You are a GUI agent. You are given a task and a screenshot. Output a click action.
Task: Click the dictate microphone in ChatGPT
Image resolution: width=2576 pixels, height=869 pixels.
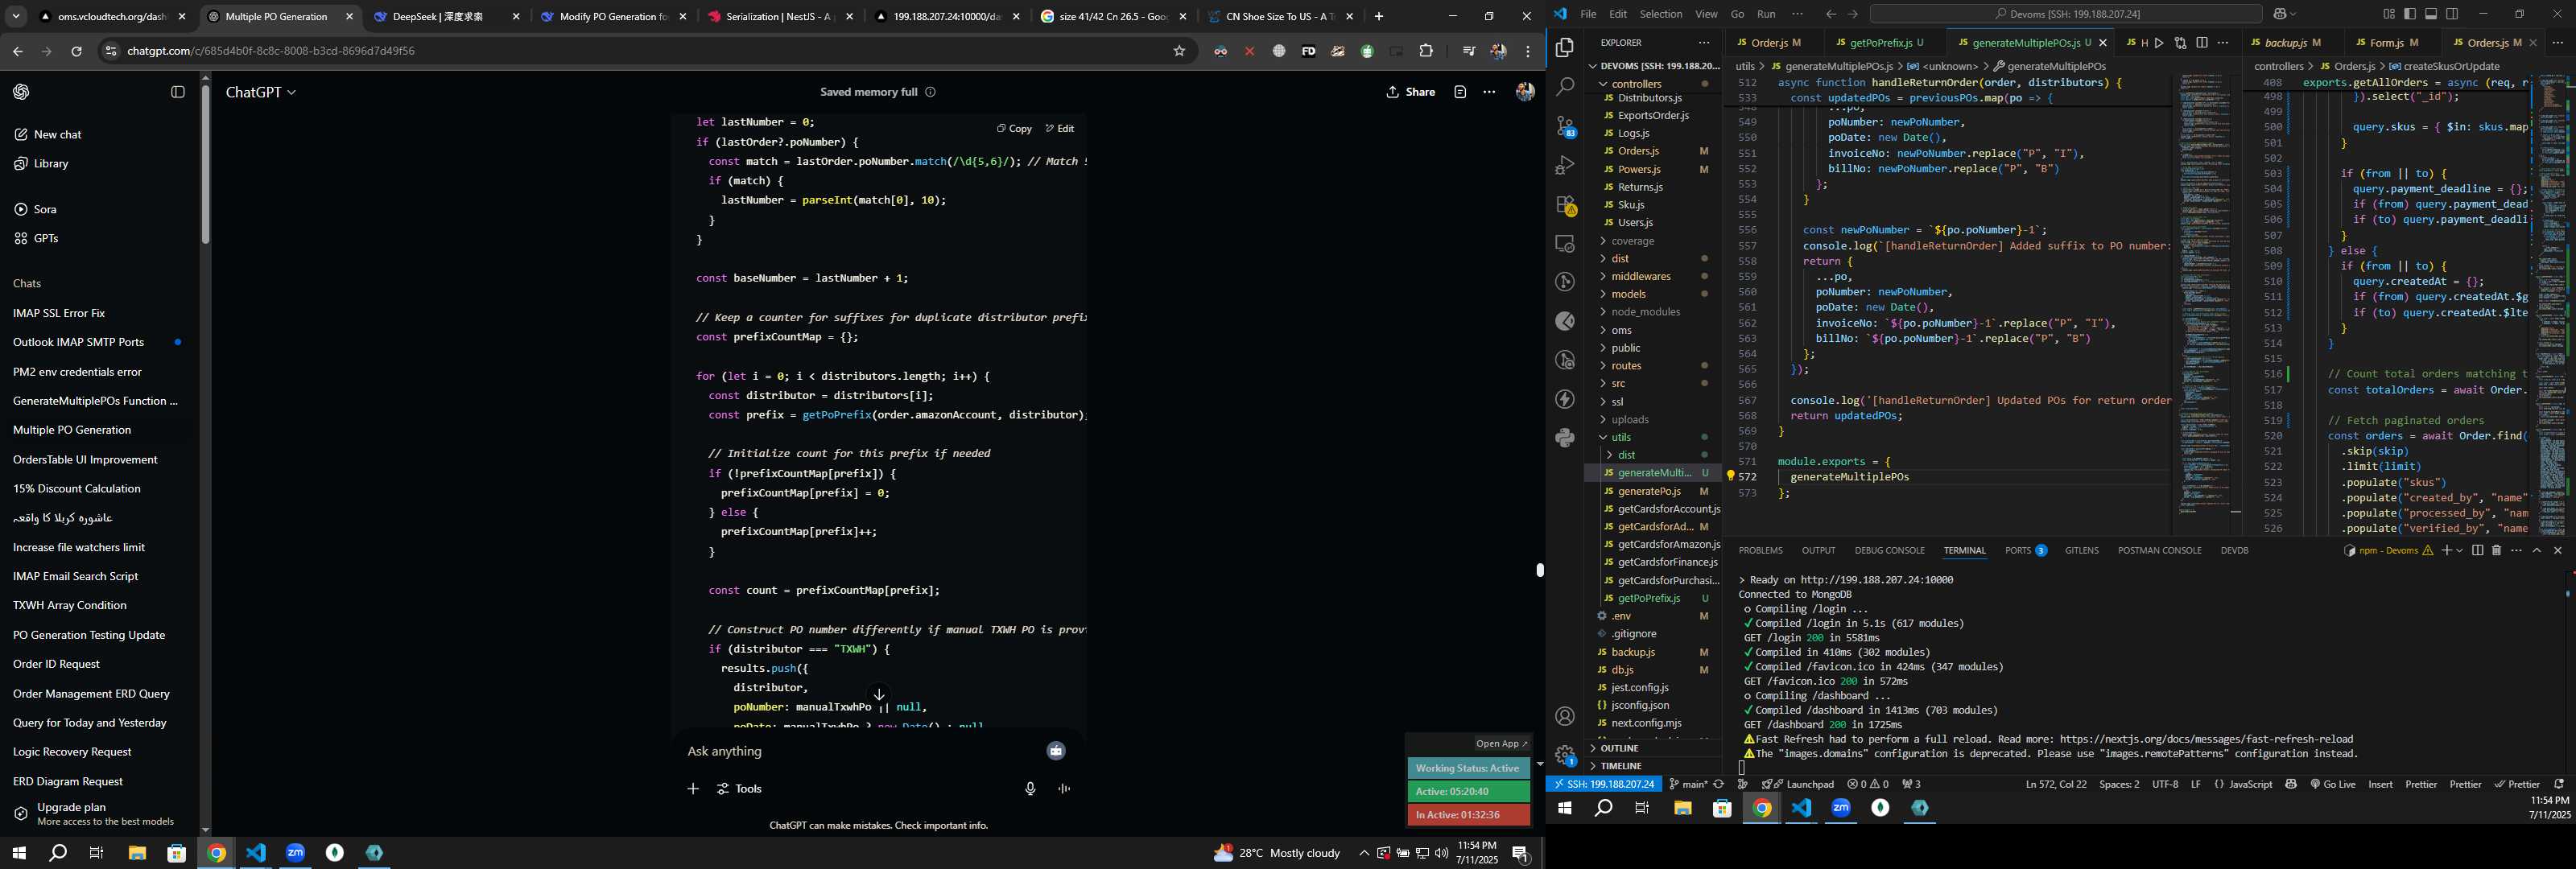point(1030,789)
